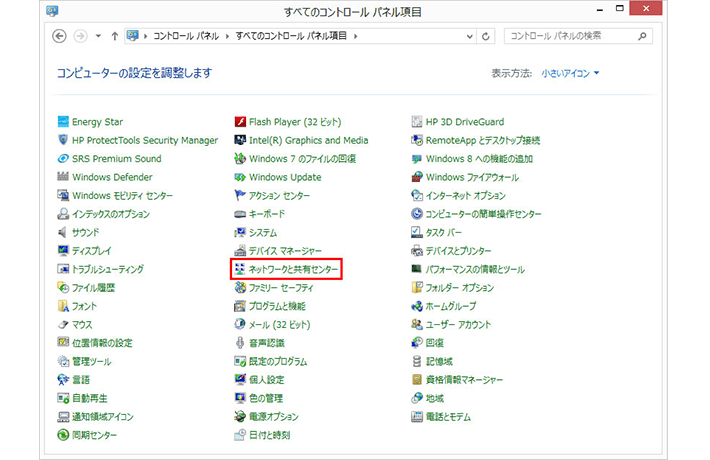Click the Energy Star icon
710x460 pixels.
(63, 122)
